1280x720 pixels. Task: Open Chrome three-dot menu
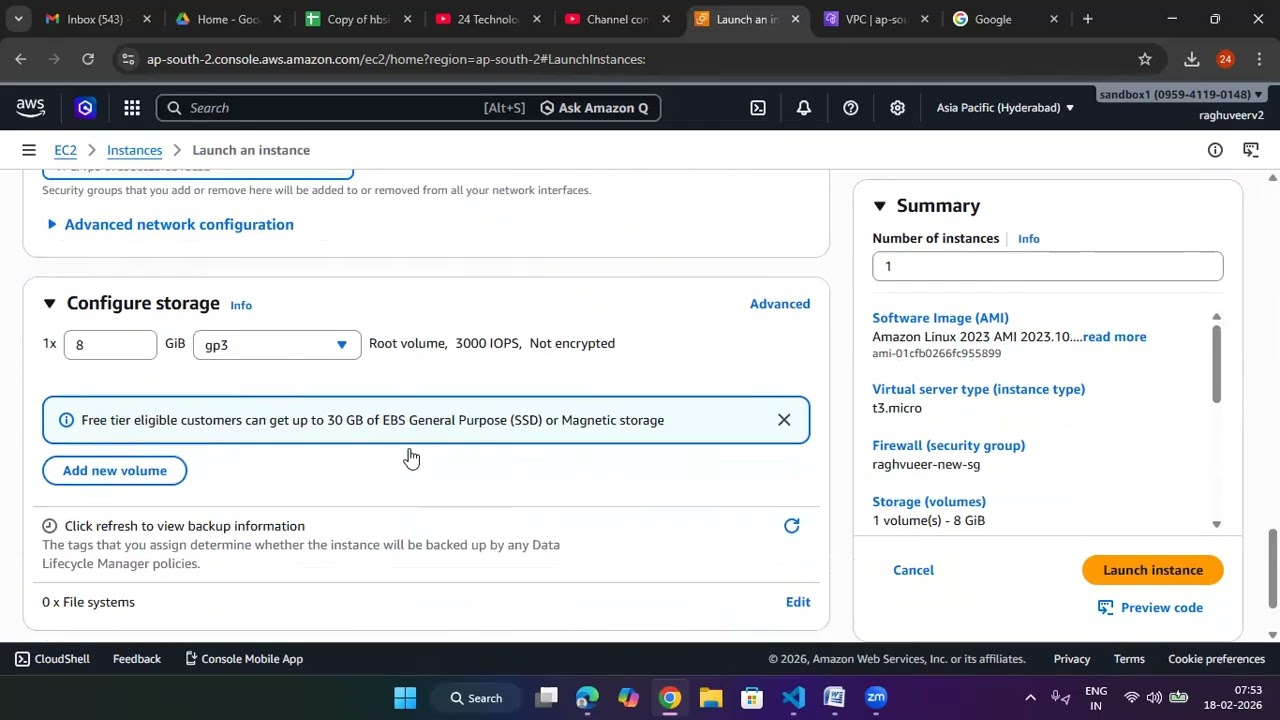(1260, 59)
